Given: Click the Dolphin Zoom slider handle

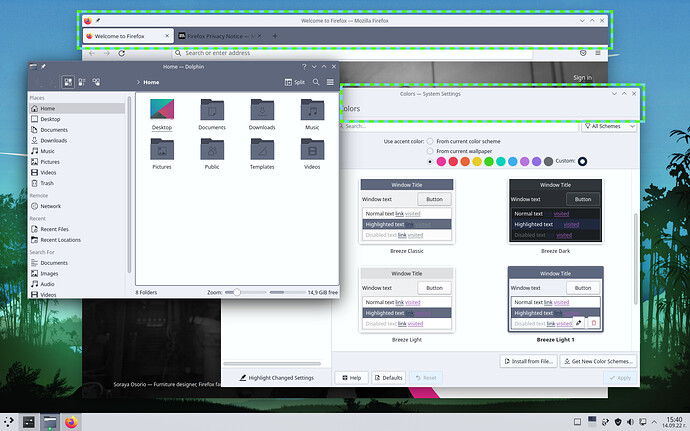Looking at the screenshot, I should 237,292.
